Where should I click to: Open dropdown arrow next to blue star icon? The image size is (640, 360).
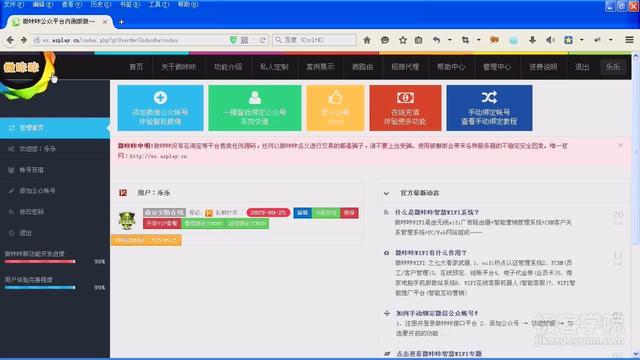pyautogui.click(x=582, y=40)
